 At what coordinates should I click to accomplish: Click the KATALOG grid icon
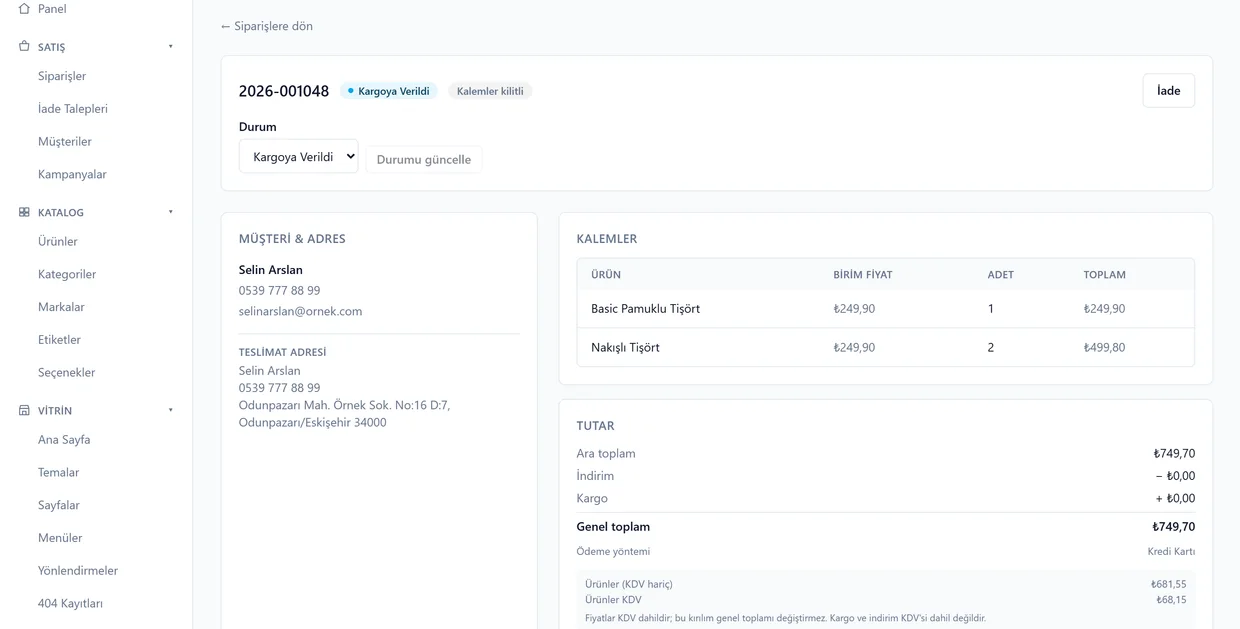pyautogui.click(x=24, y=212)
